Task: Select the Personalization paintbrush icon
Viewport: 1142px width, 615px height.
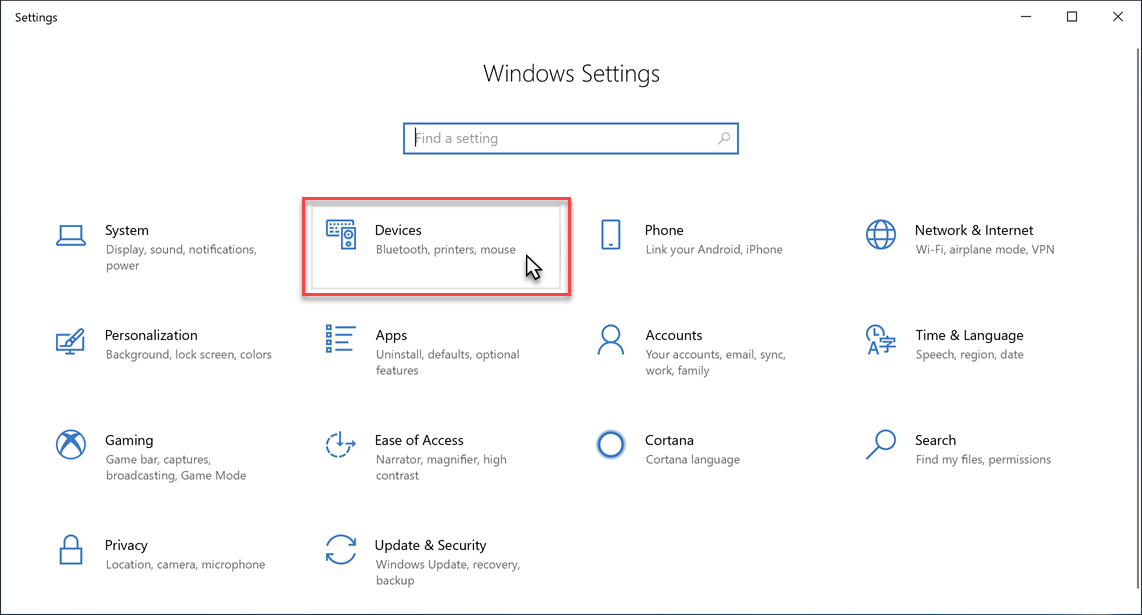Action: (71, 341)
